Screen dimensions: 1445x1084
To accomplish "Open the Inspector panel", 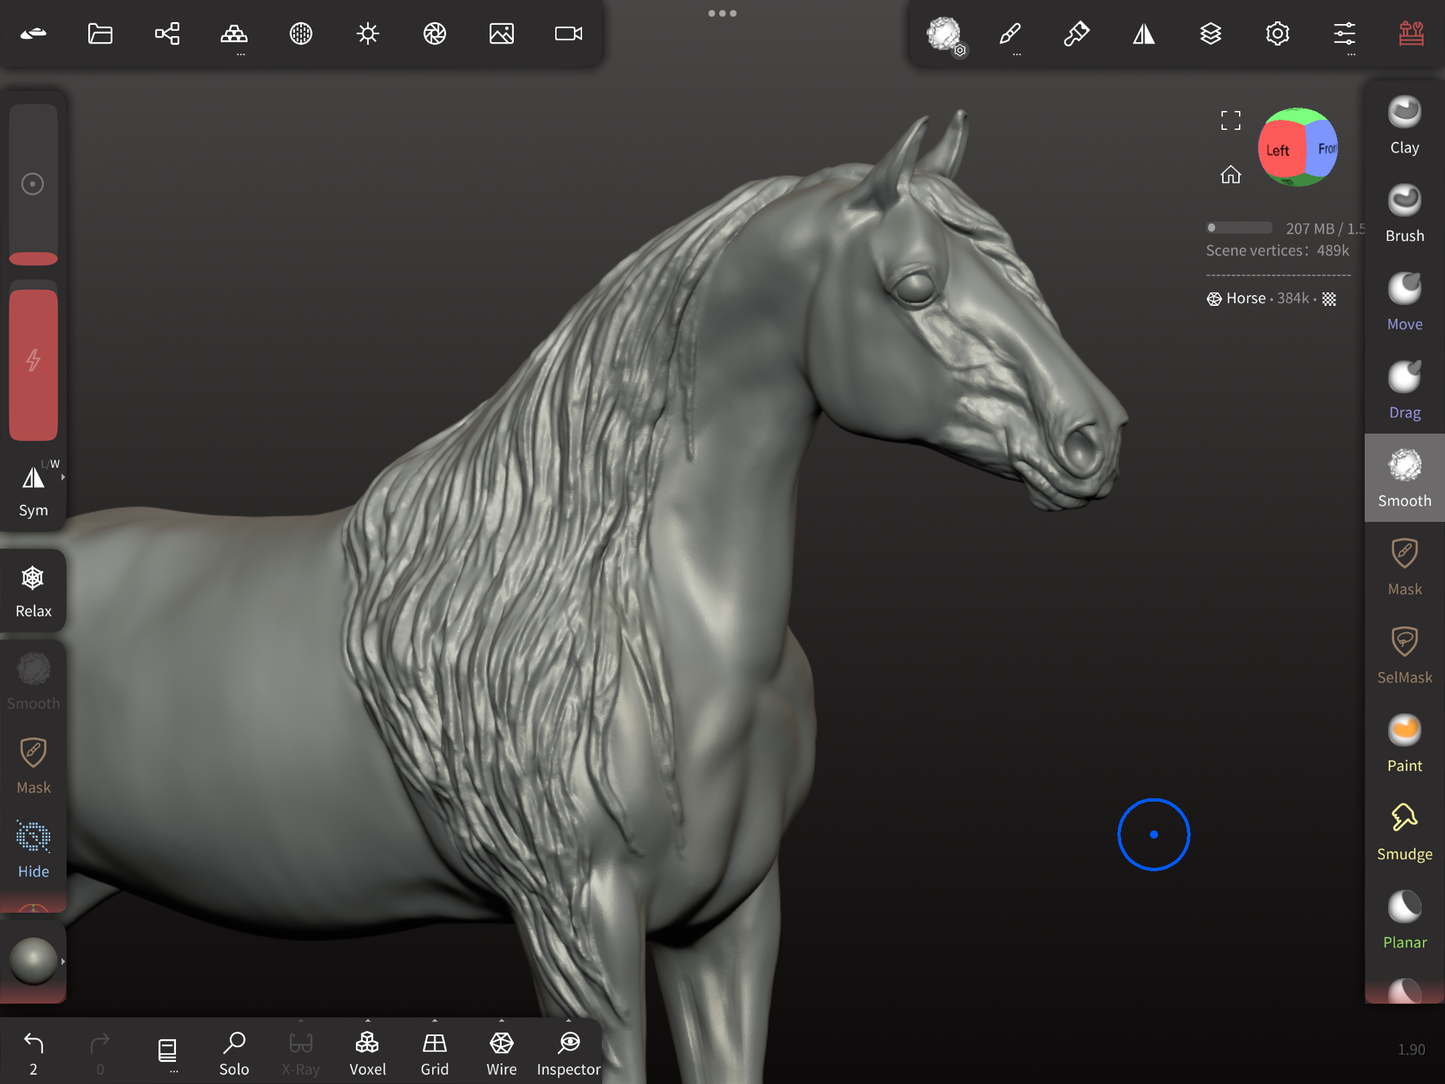I will [x=568, y=1053].
